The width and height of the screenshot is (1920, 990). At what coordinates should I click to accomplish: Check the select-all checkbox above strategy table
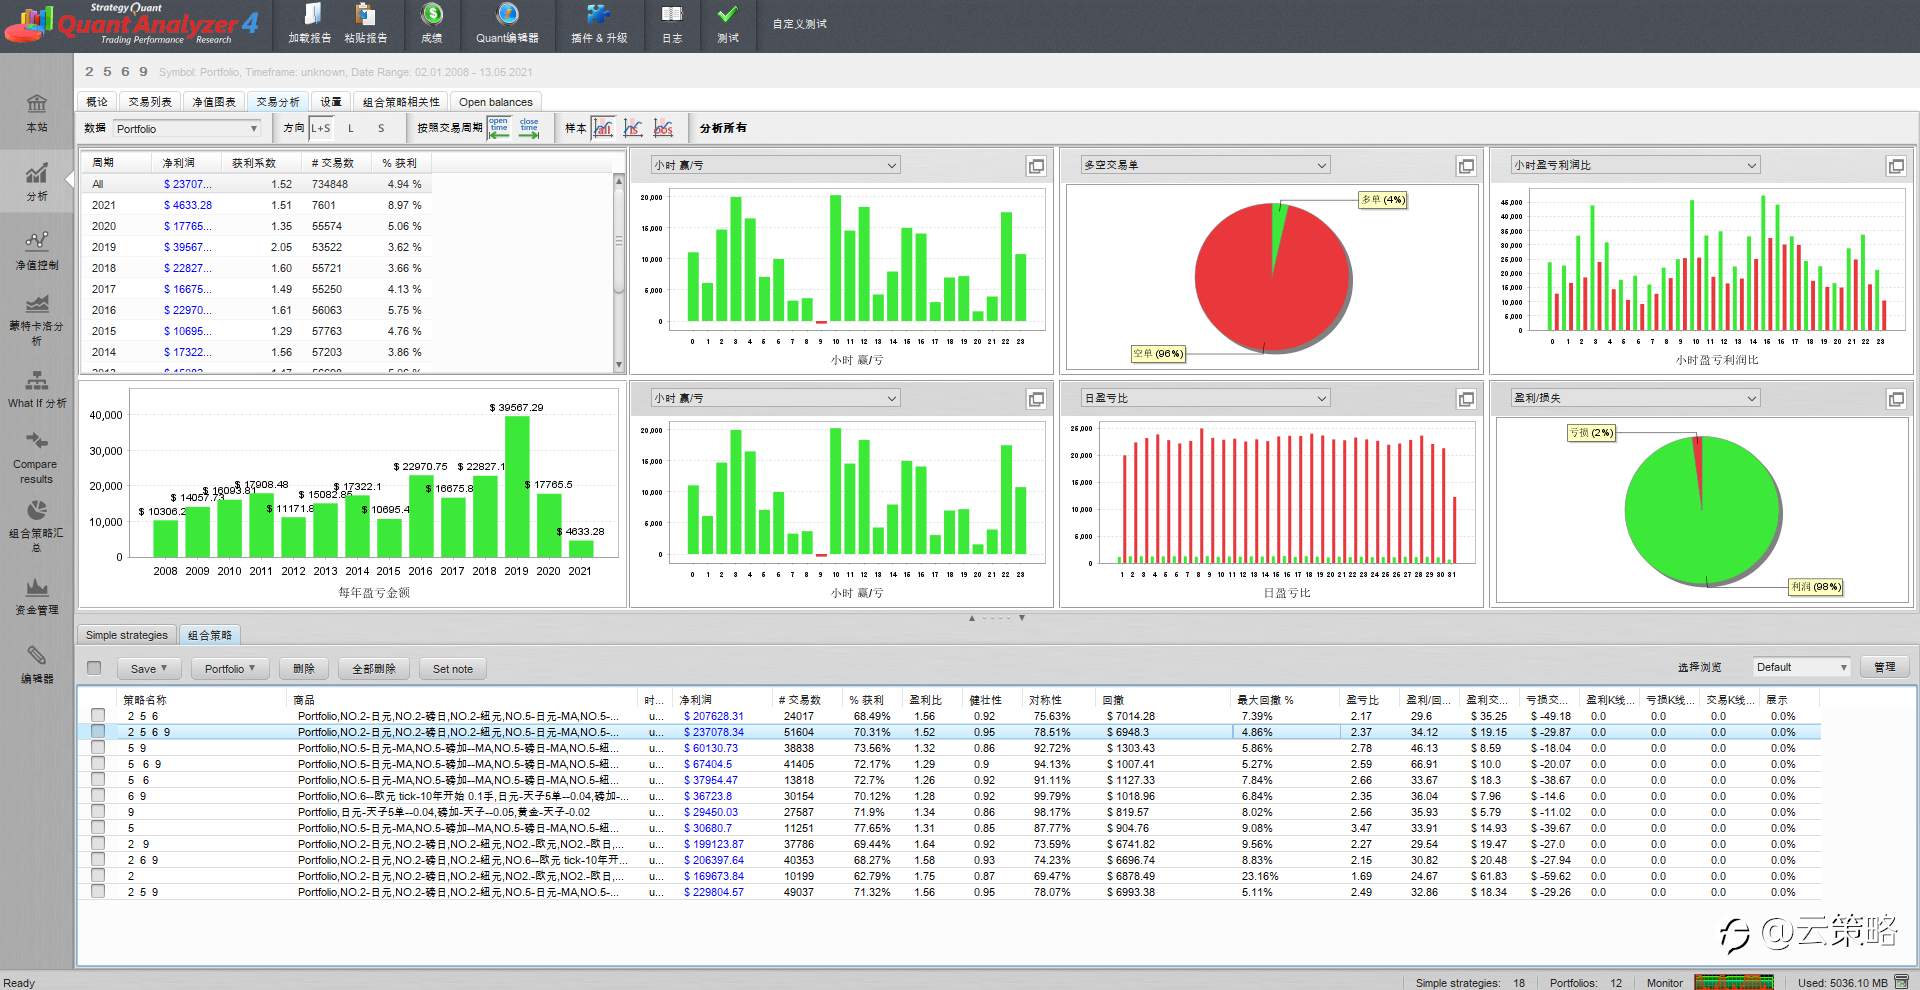tap(94, 668)
